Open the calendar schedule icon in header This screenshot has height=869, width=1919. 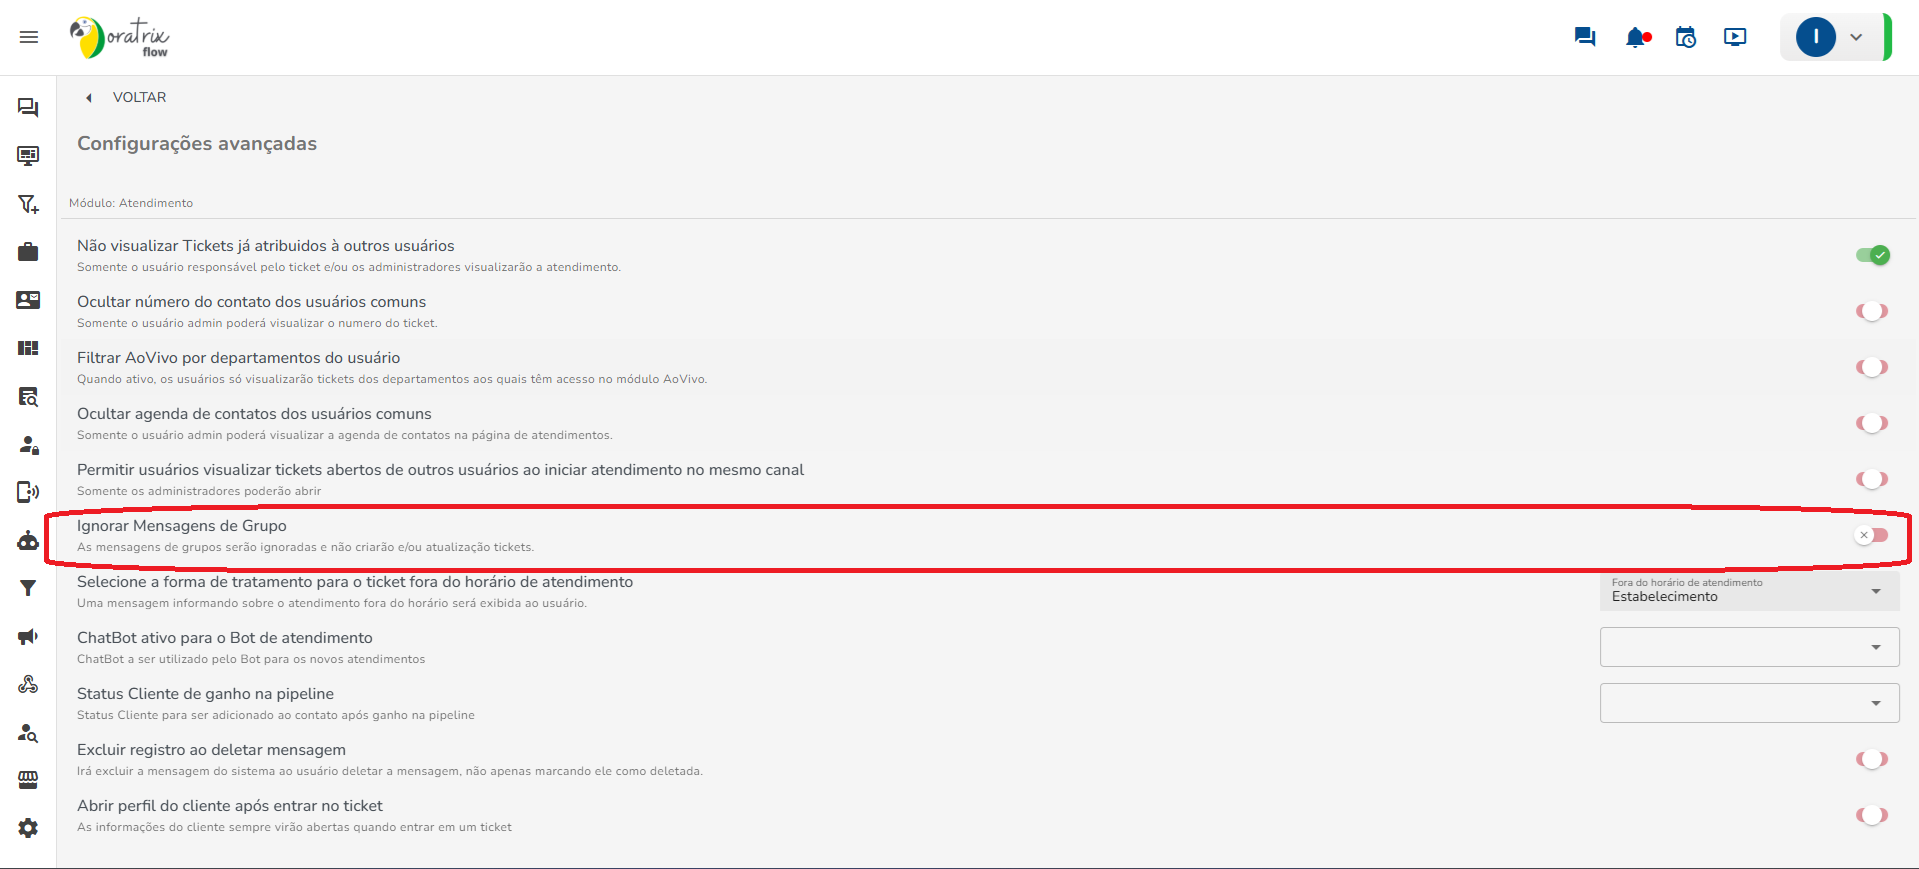pos(1686,37)
